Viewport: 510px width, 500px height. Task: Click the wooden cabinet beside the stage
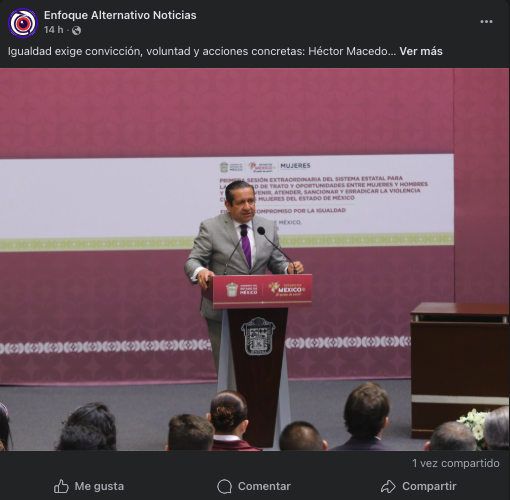460,367
